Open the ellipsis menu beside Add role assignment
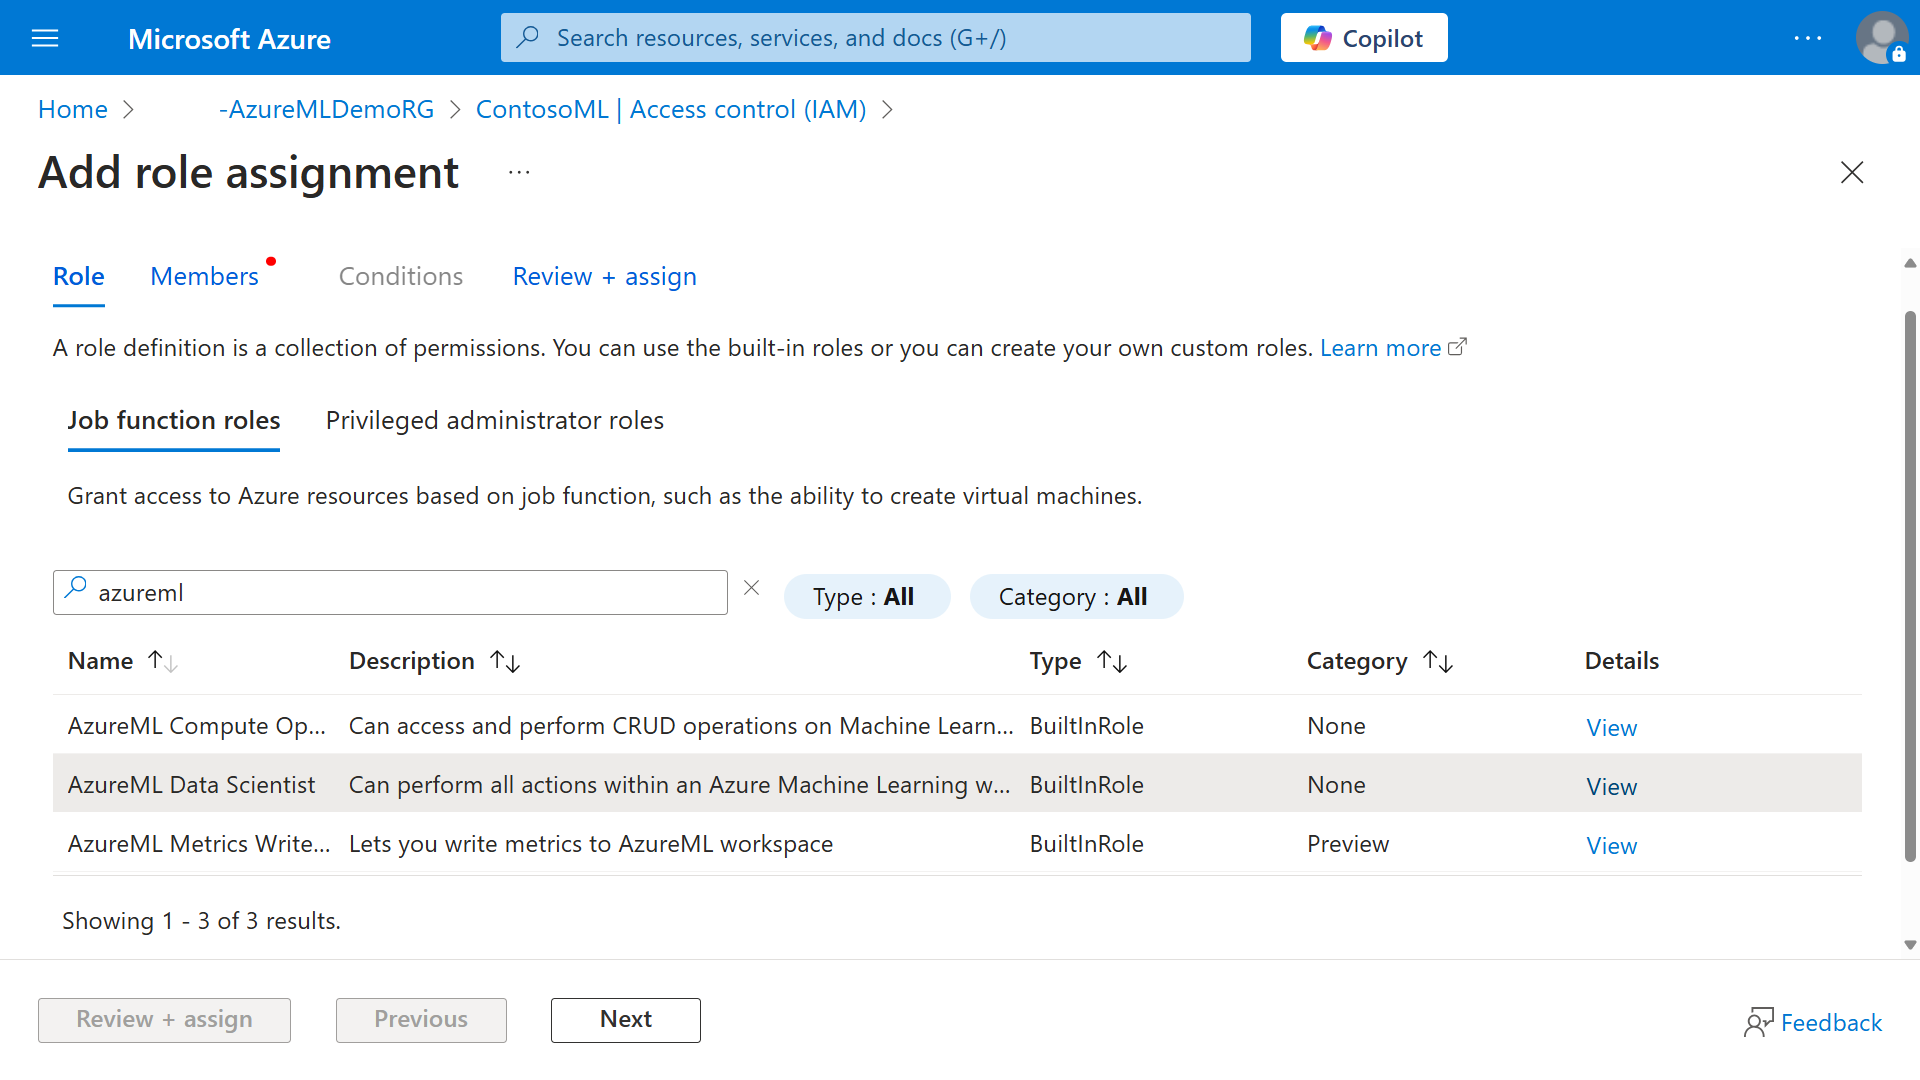The height and width of the screenshot is (1080, 1920). [519, 172]
